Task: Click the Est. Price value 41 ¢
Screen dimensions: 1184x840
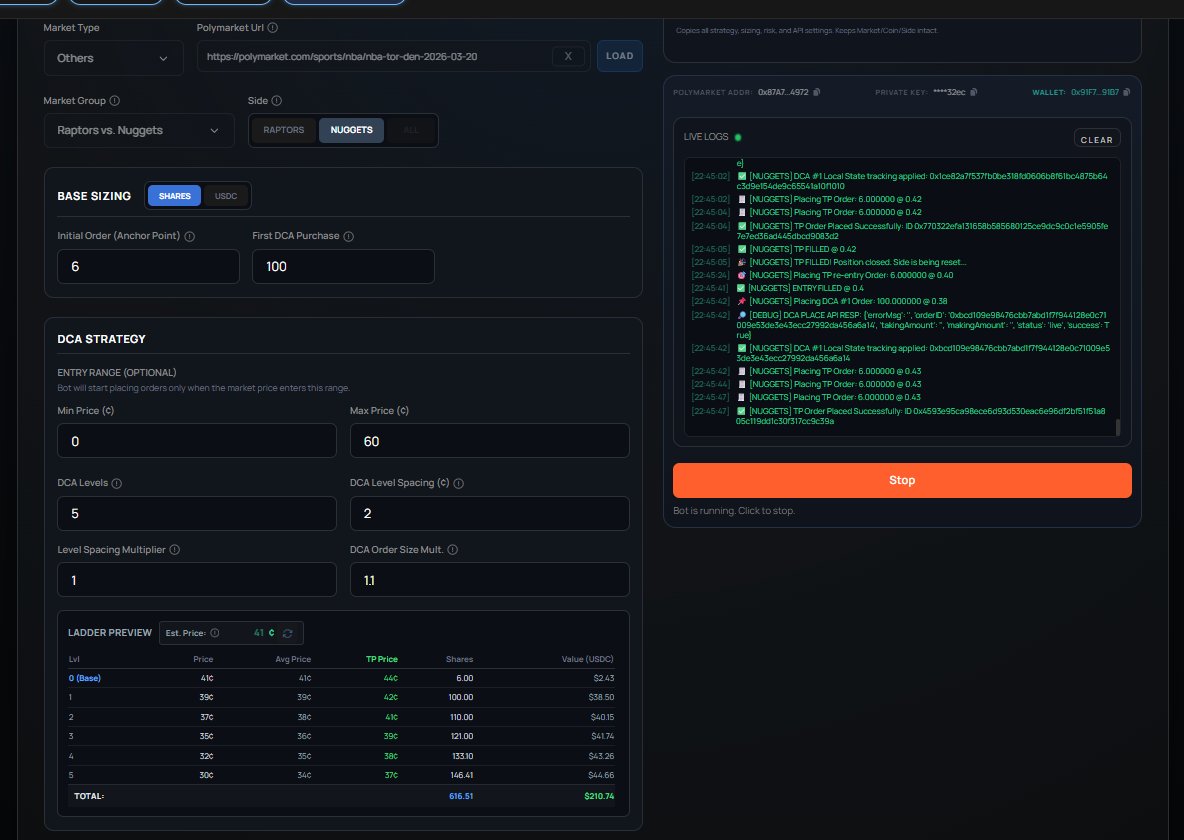Action: [264, 633]
